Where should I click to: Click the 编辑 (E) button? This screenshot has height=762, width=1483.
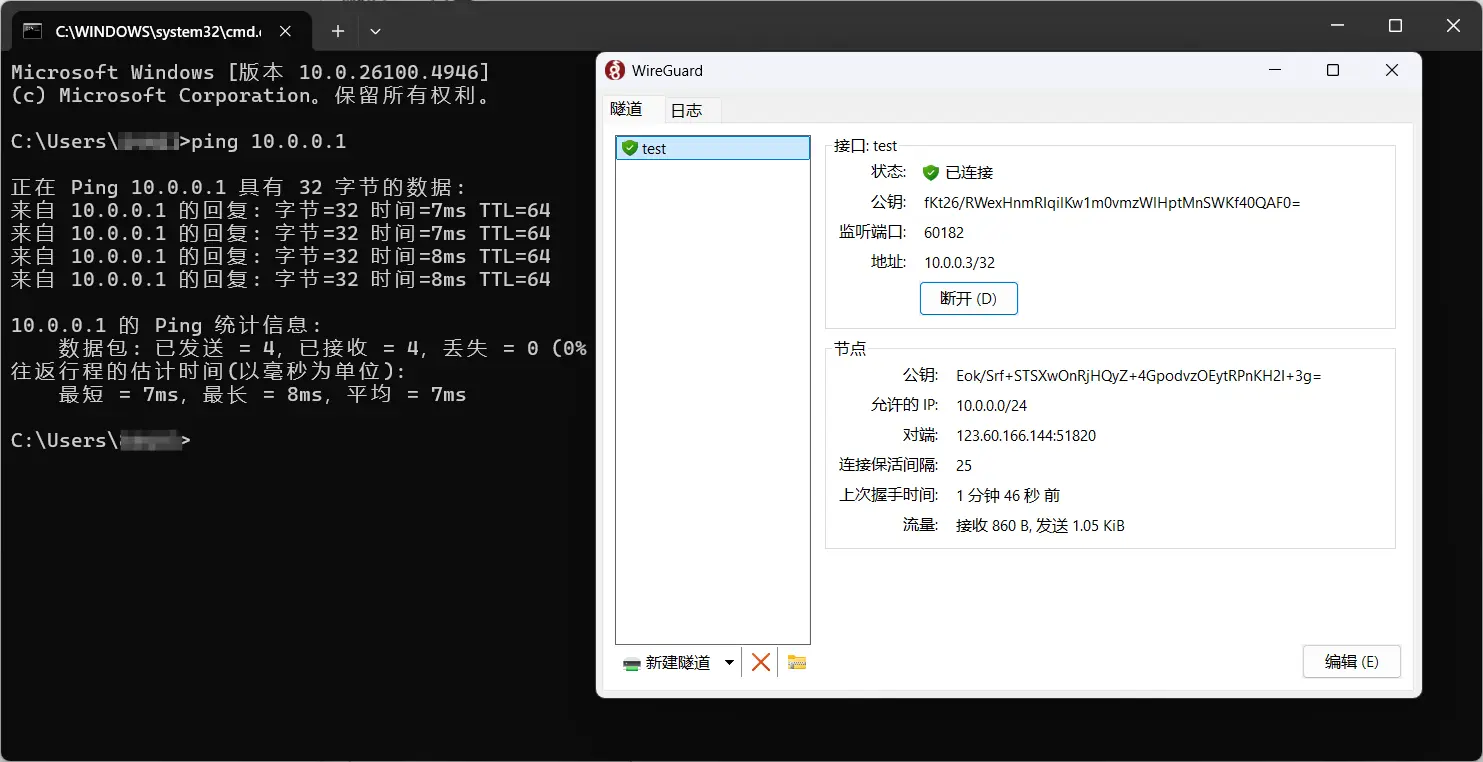click(1351, 662)
